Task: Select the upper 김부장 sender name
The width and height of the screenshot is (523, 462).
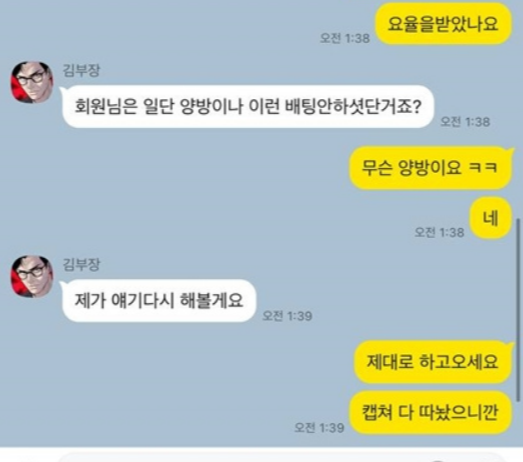Action: (x=81, y=71)
